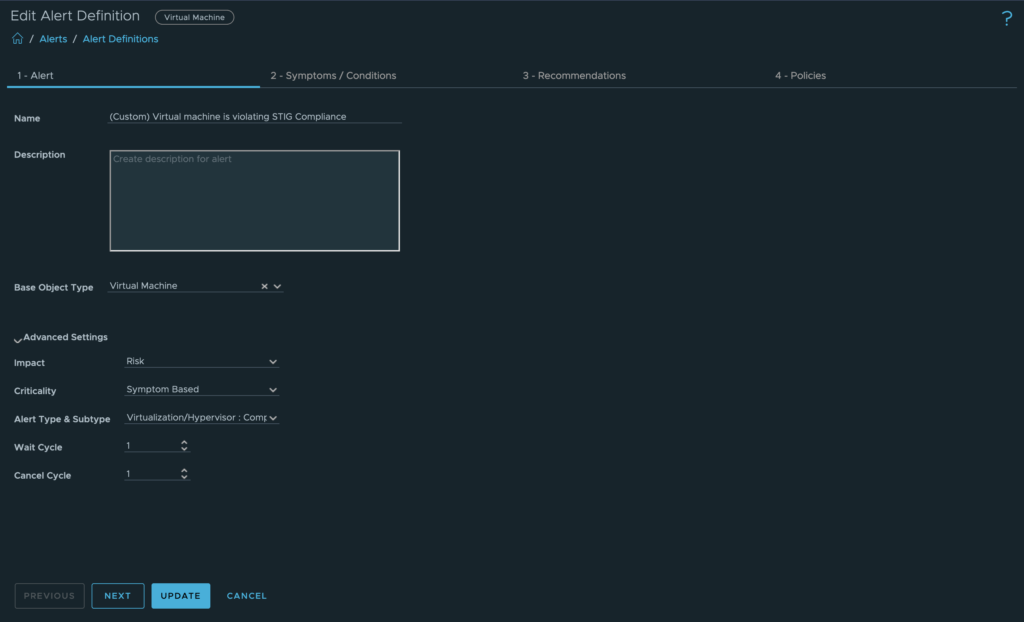Image resolution: width=1024 pixels, height=622 pixels.
Task: Open help via question mark icon
Action: (1006, 19)
